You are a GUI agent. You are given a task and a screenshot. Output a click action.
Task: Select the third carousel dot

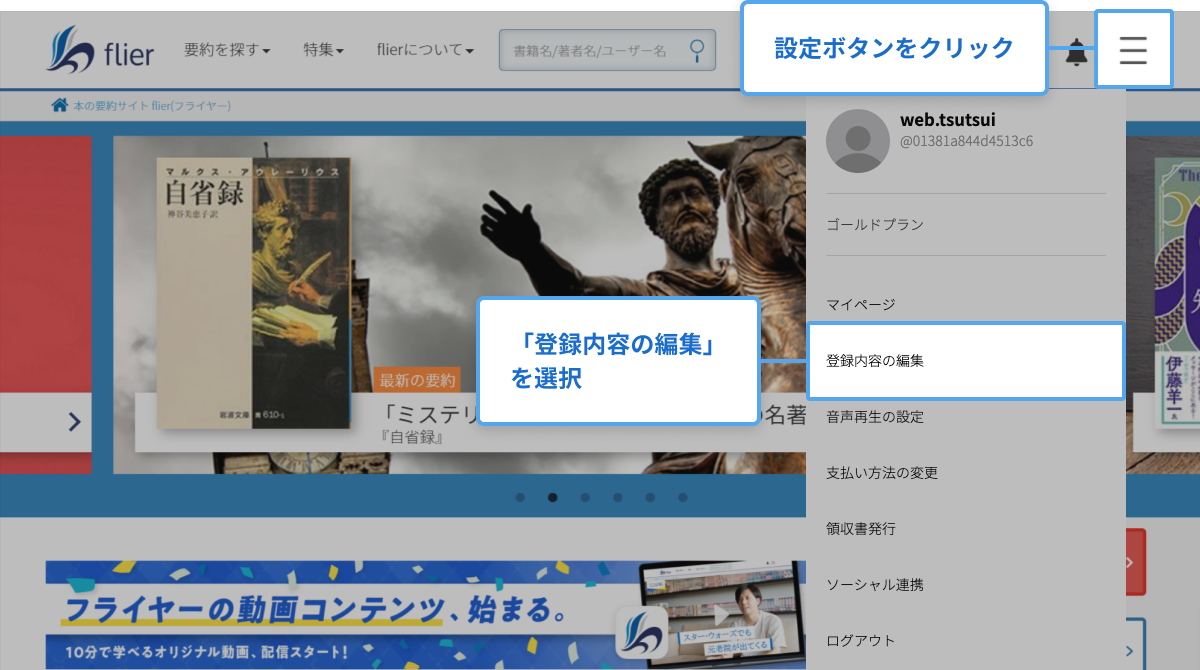(585, 497)
